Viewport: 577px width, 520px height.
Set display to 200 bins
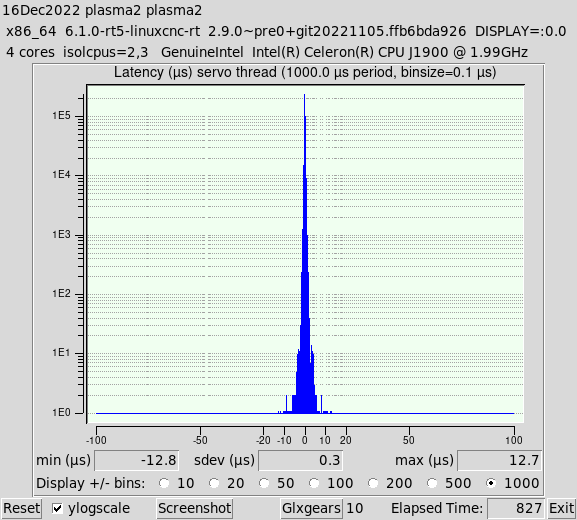point(373,483)
